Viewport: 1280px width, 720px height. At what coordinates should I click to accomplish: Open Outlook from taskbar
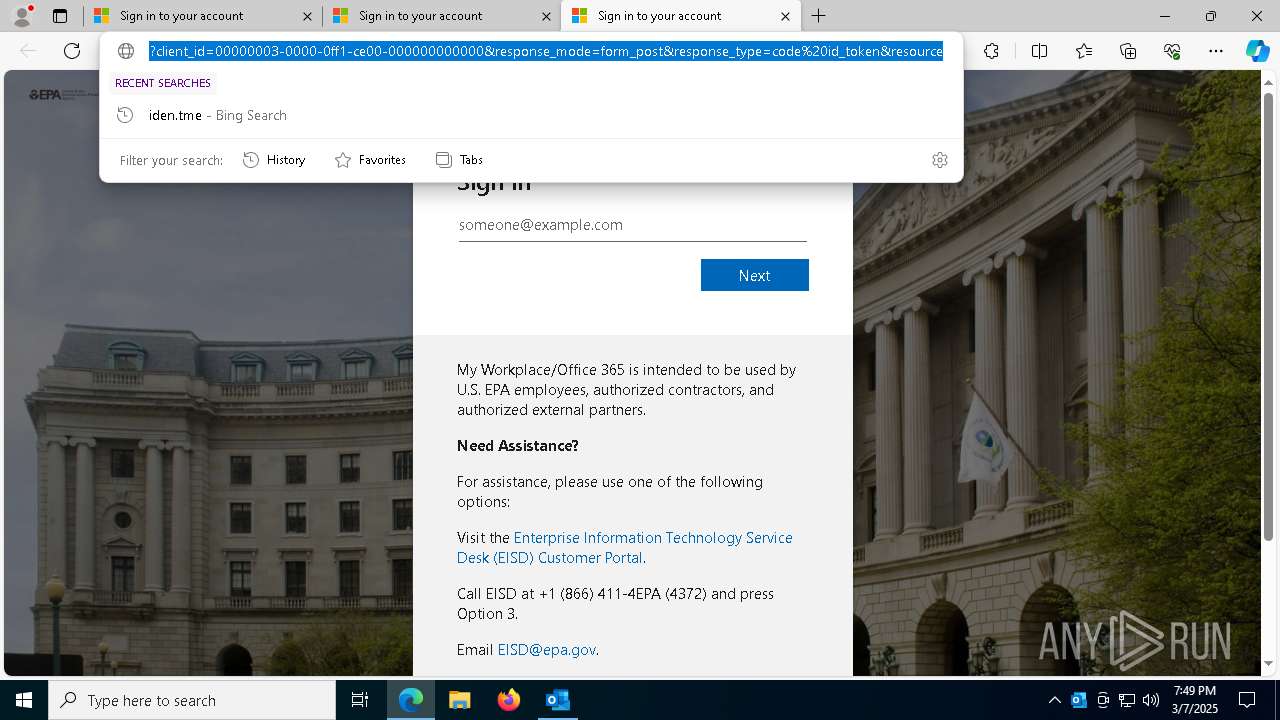tap(558, 700)
